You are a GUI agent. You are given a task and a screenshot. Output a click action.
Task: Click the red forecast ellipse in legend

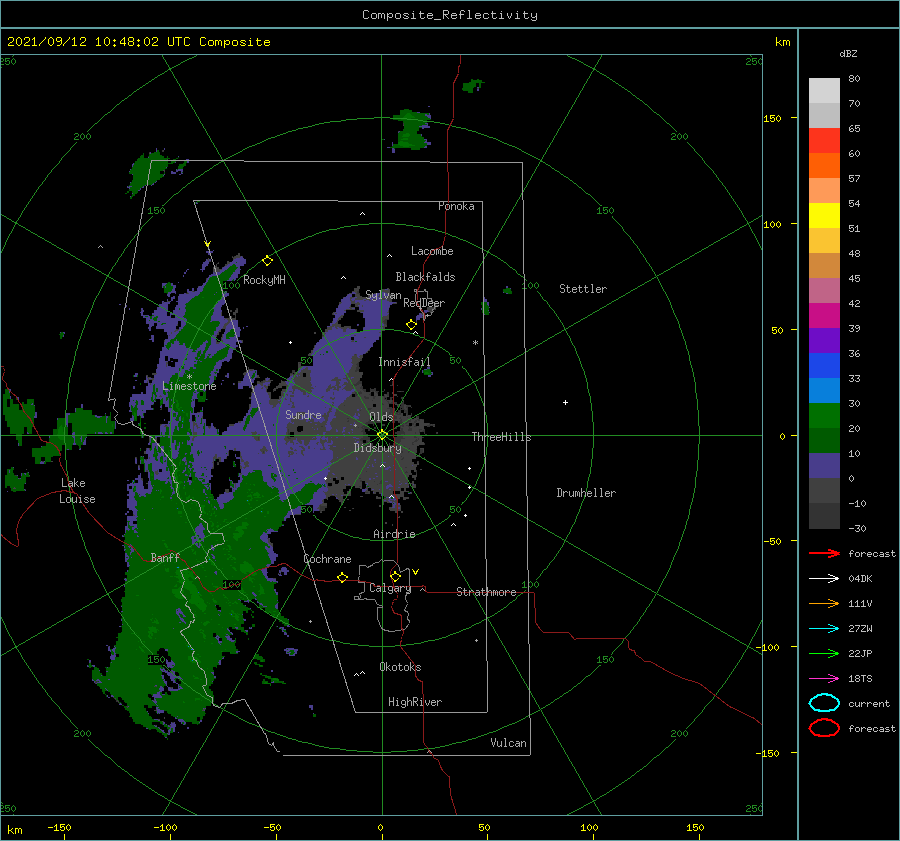(824, 728)
